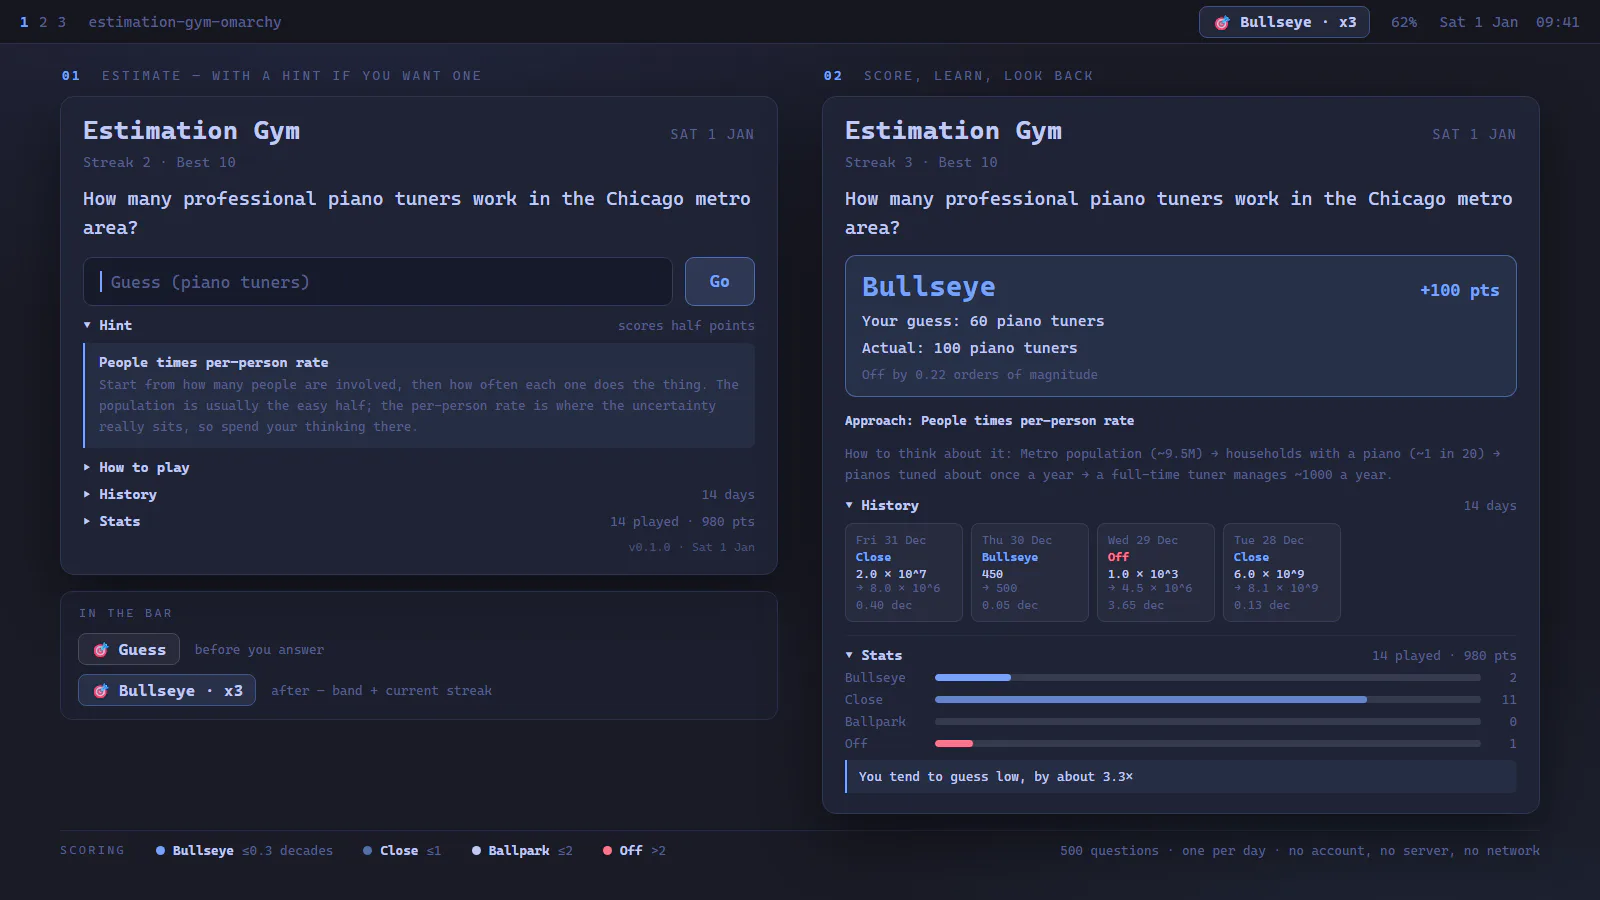Click the battery 62% indicator in top bar
This screenshot has height=900, width=1600.
point(1404,22)
